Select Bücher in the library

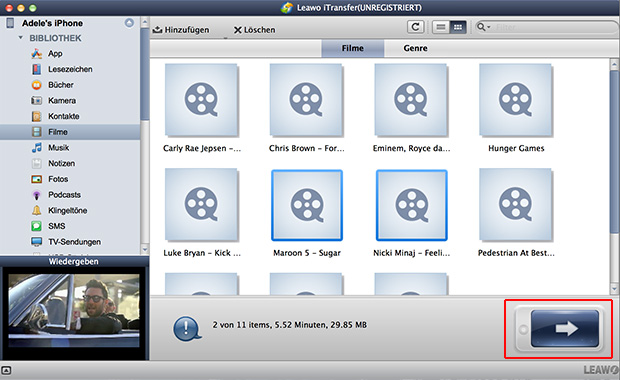(60, 85)
